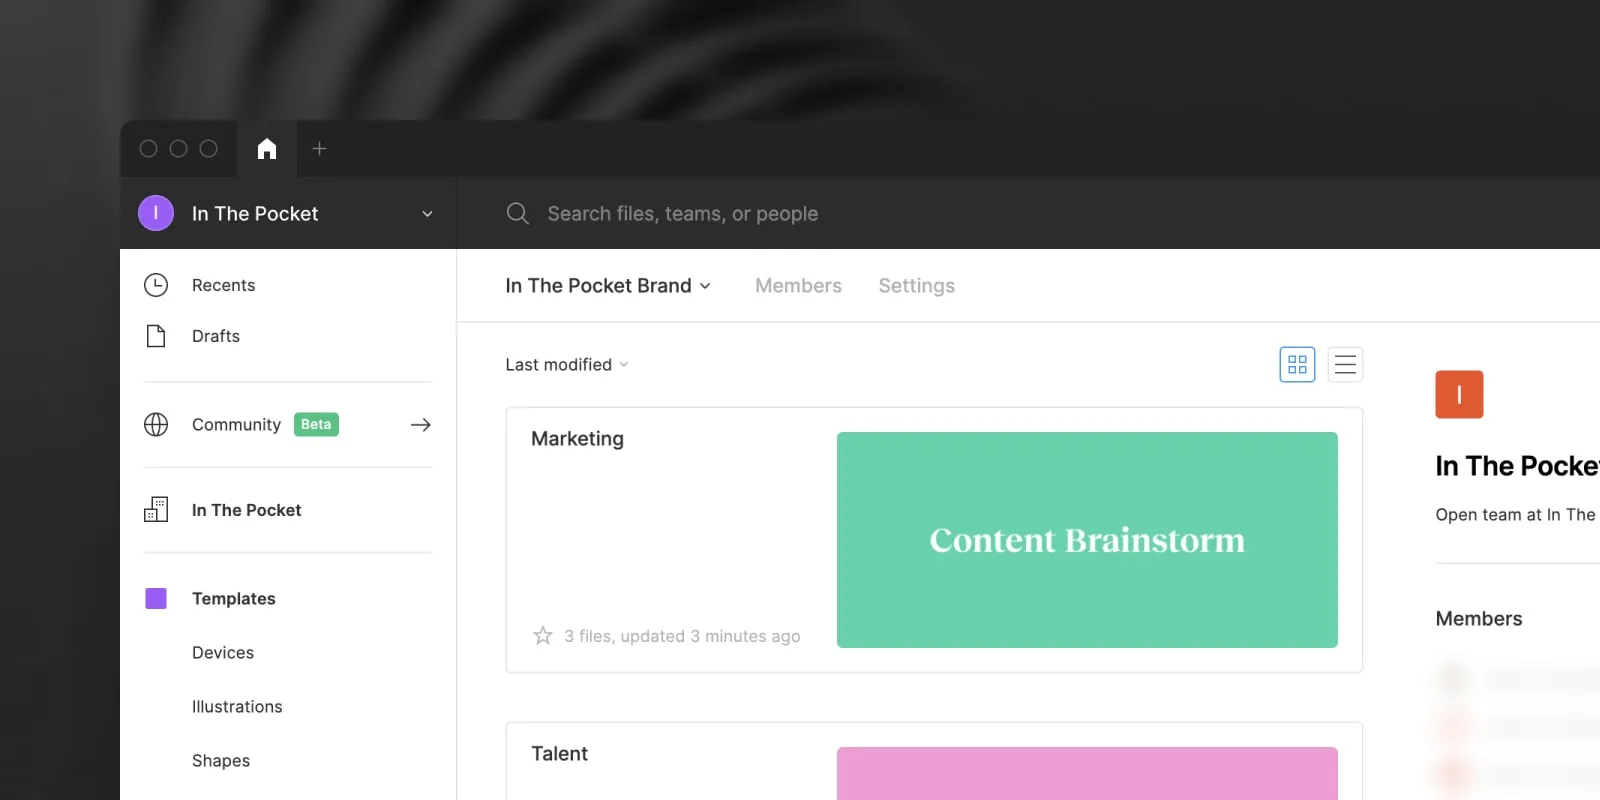Click the organization building icon

point(156,509)
